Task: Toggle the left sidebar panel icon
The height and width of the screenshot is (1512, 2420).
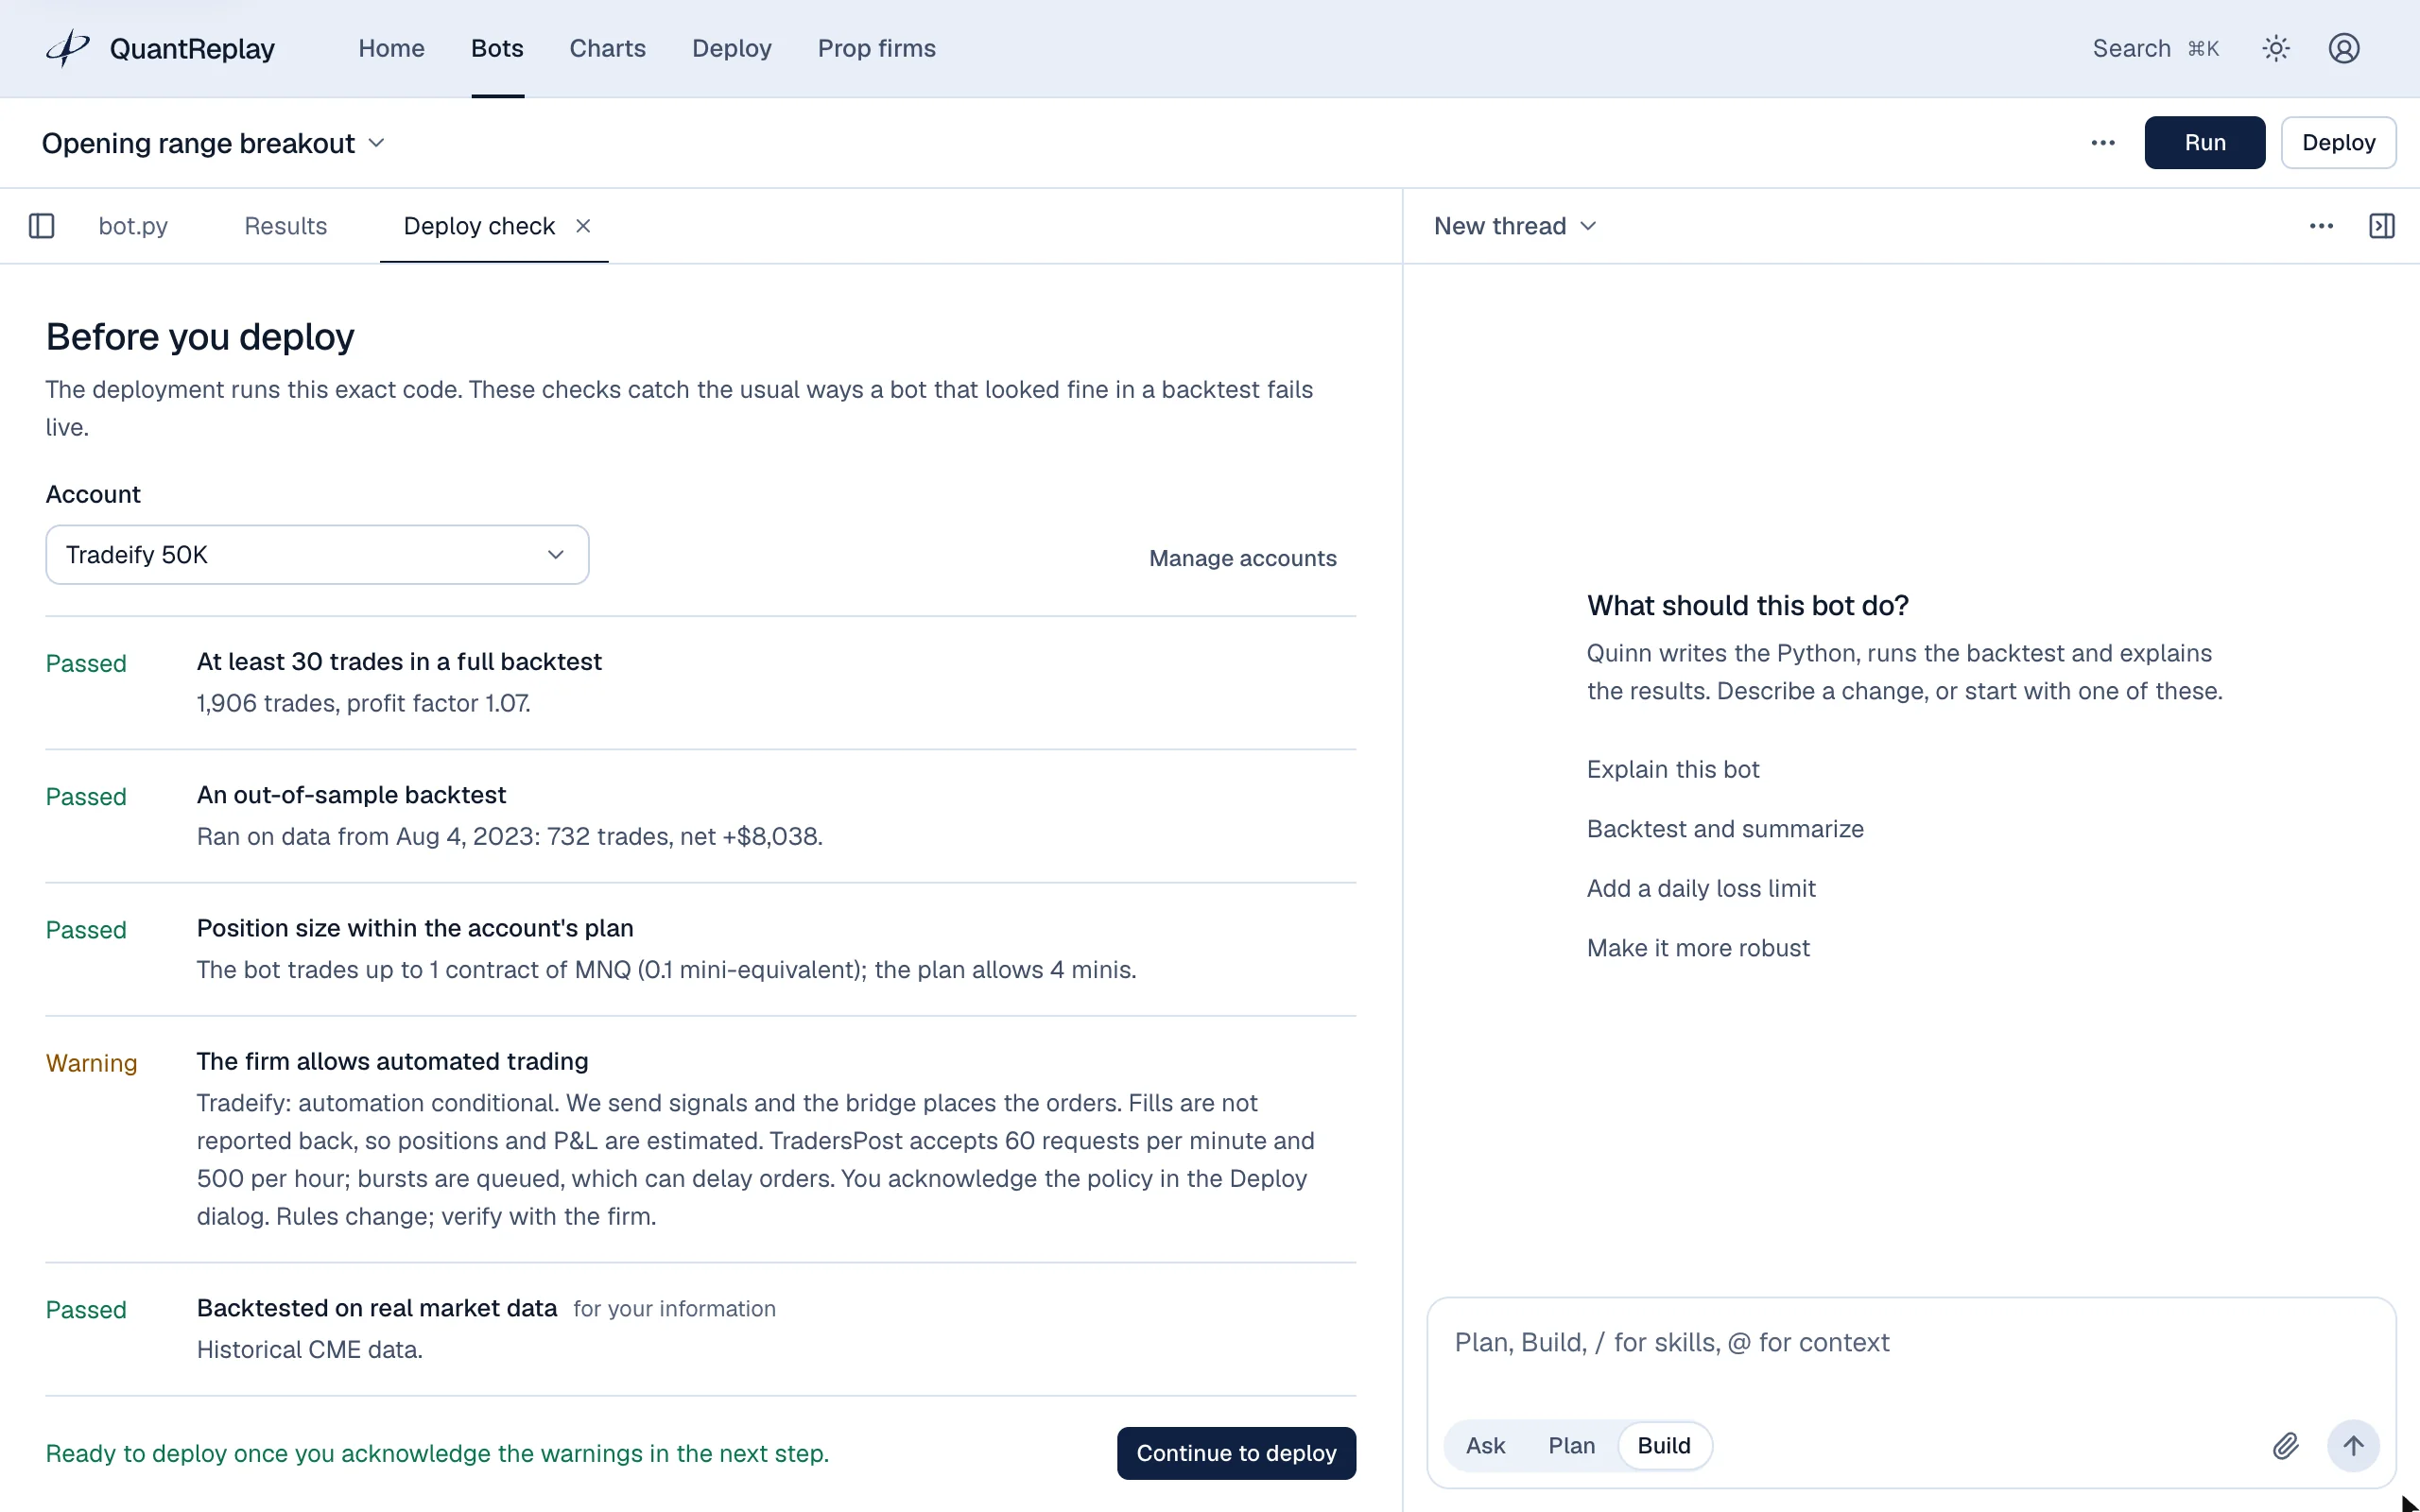Action: pos(42,226)
